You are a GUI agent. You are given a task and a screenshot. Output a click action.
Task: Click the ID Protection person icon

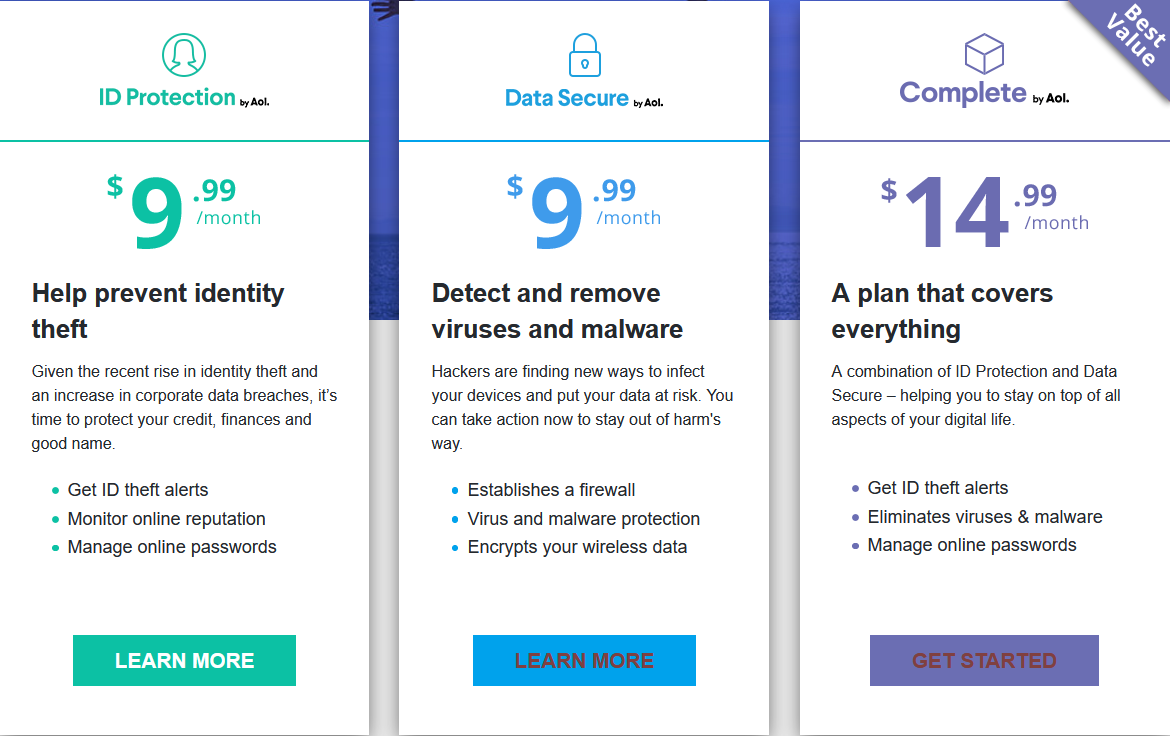[184, 54]
